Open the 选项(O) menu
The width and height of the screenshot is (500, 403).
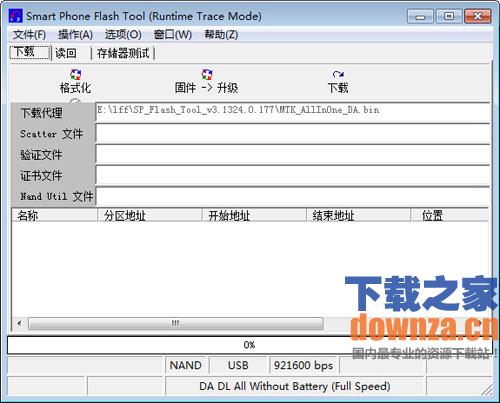pos(123,34)
